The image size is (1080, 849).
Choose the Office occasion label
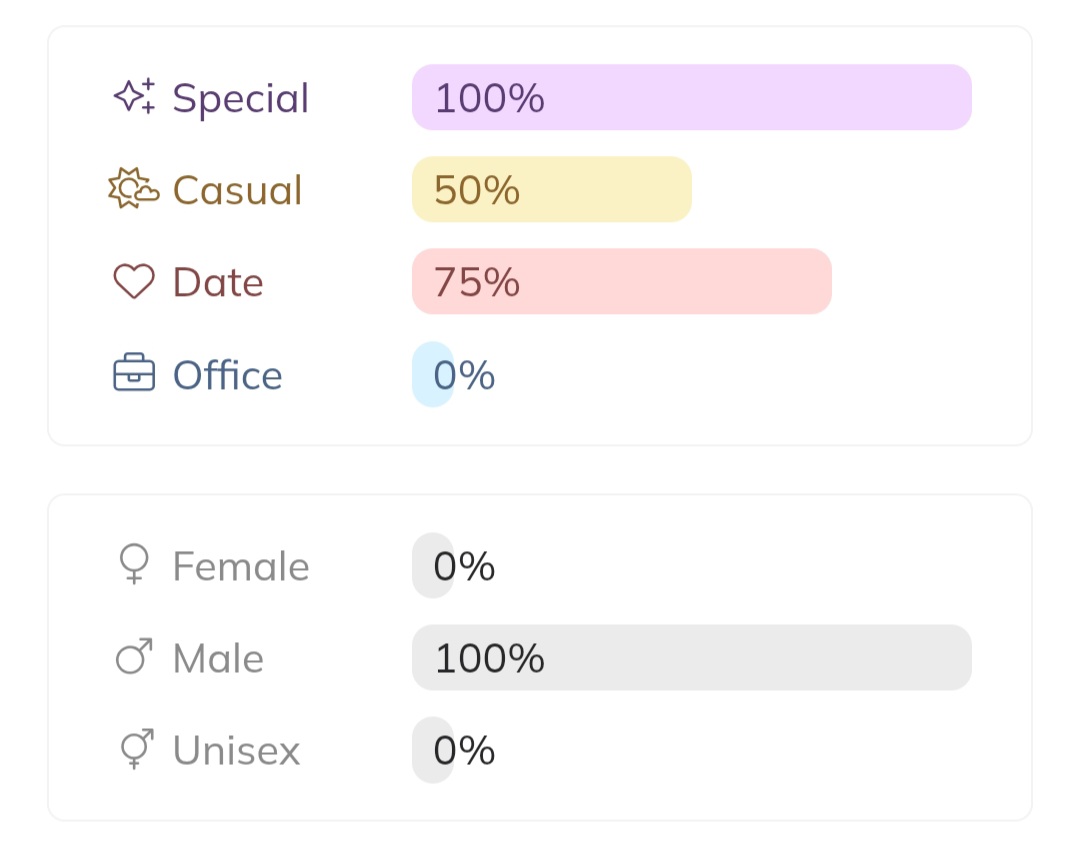[x=227, y=375]
